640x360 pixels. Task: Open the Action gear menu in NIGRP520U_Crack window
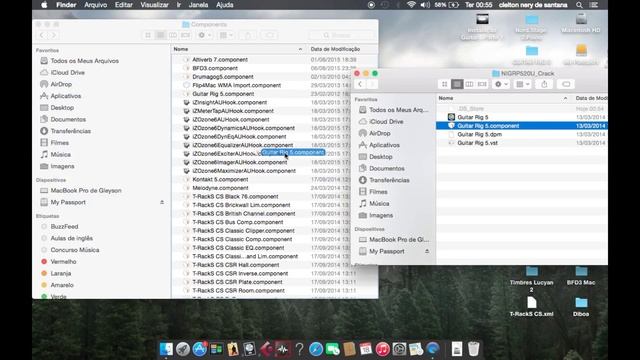(501, 84)
